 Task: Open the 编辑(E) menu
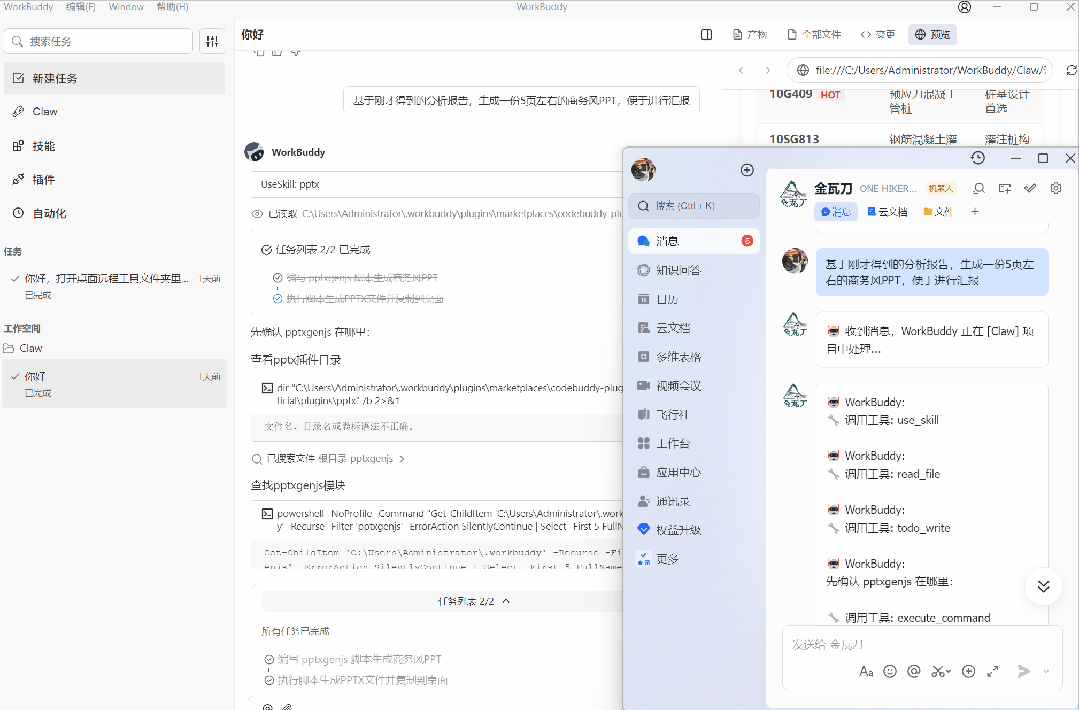(81, 7)
